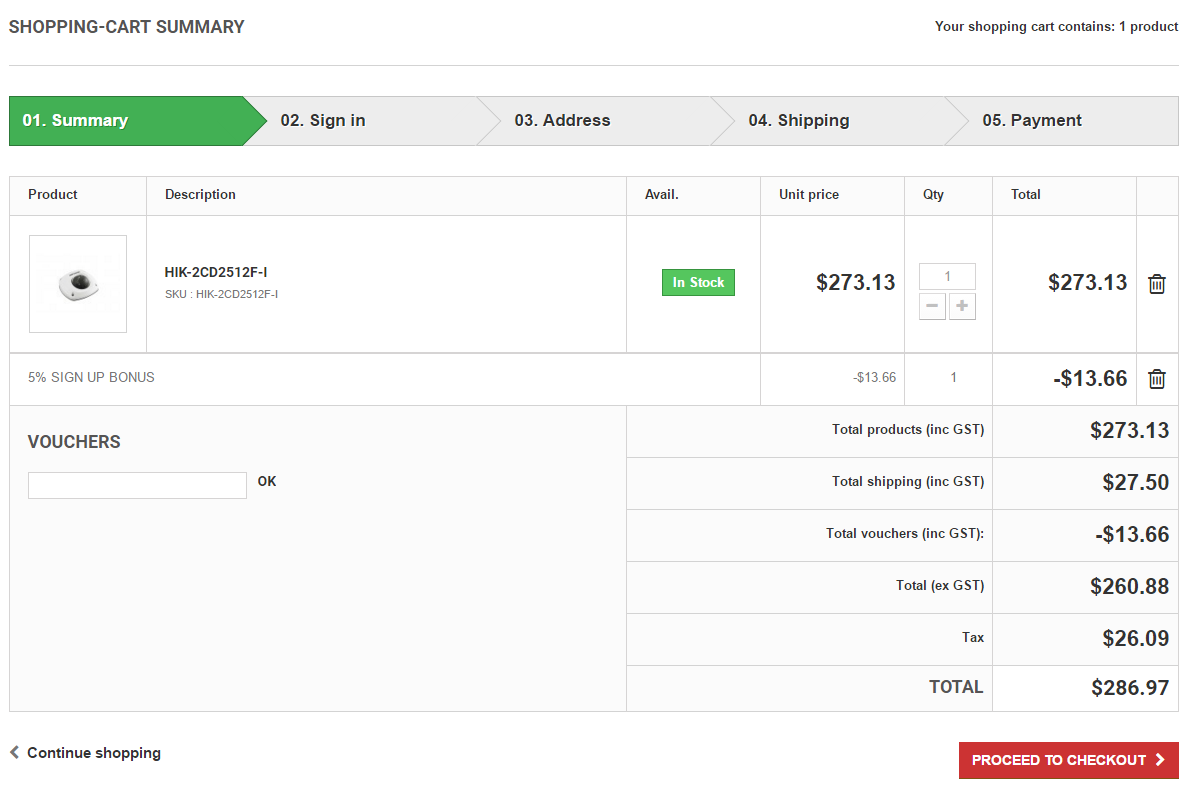Viewport: 1194px width, 807px height.
Task: Go to the 04. Shipping step
Action: [798, 121]
